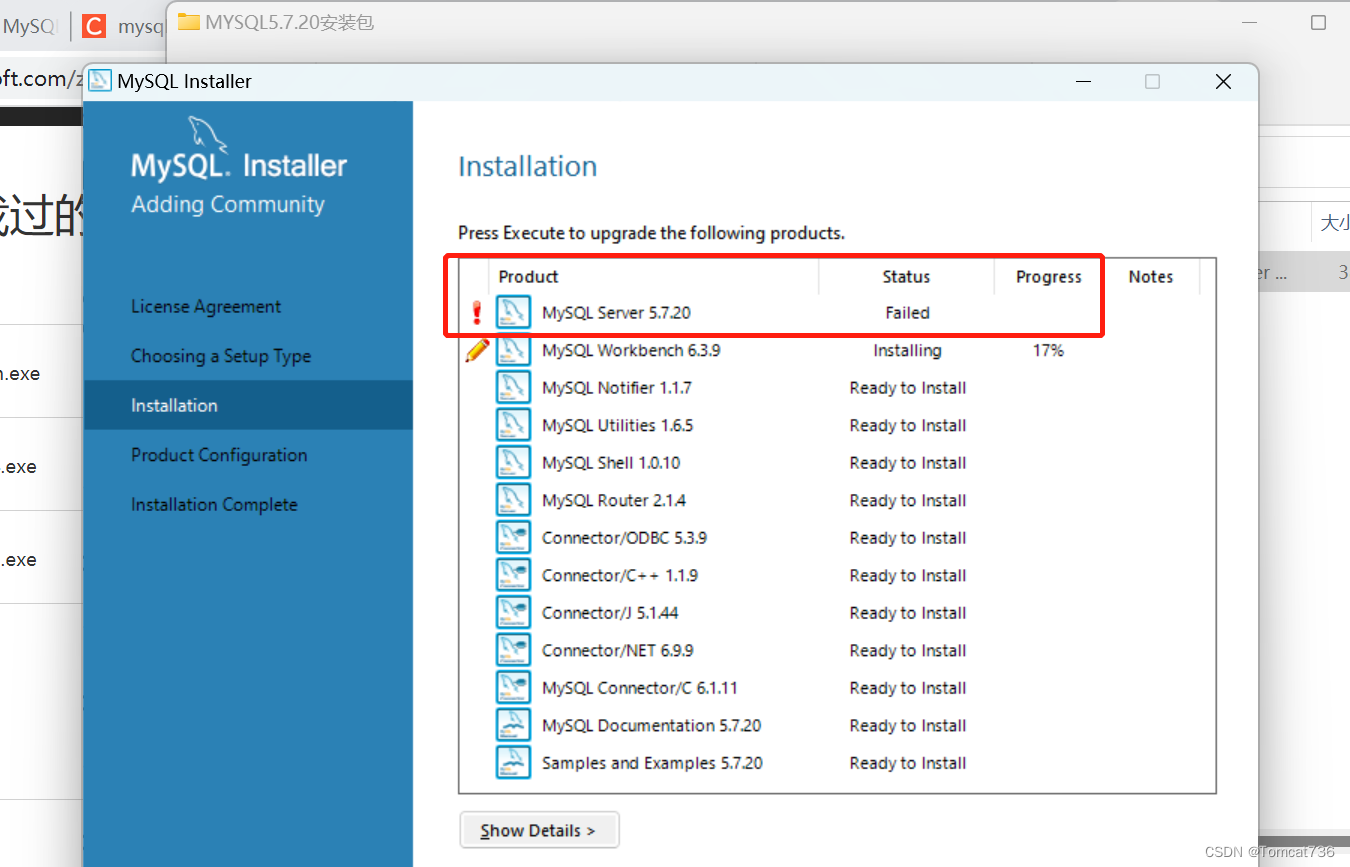
Task: Click the MySQL Shell 1.0.10 product icon
Action: 513,462
